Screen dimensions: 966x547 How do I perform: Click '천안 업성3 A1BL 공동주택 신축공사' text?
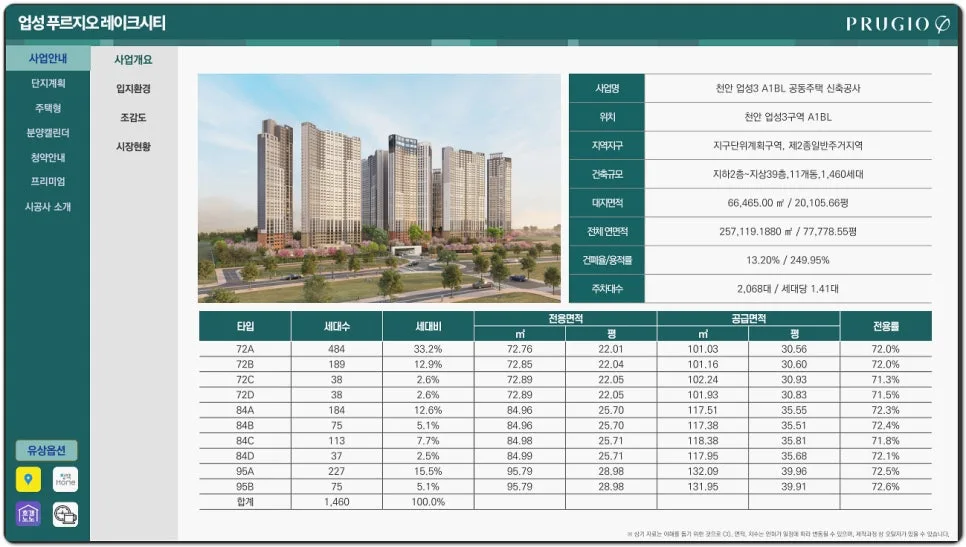(x=788, y=88)
